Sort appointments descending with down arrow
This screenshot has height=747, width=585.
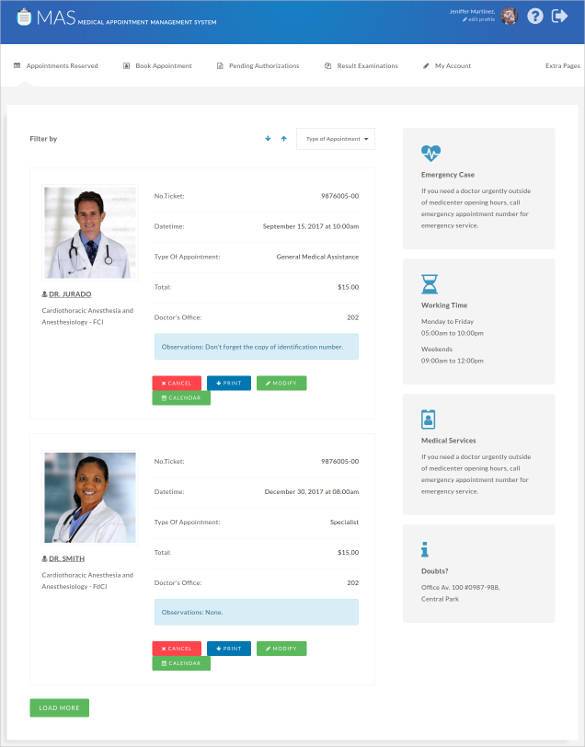coord(268,139)
